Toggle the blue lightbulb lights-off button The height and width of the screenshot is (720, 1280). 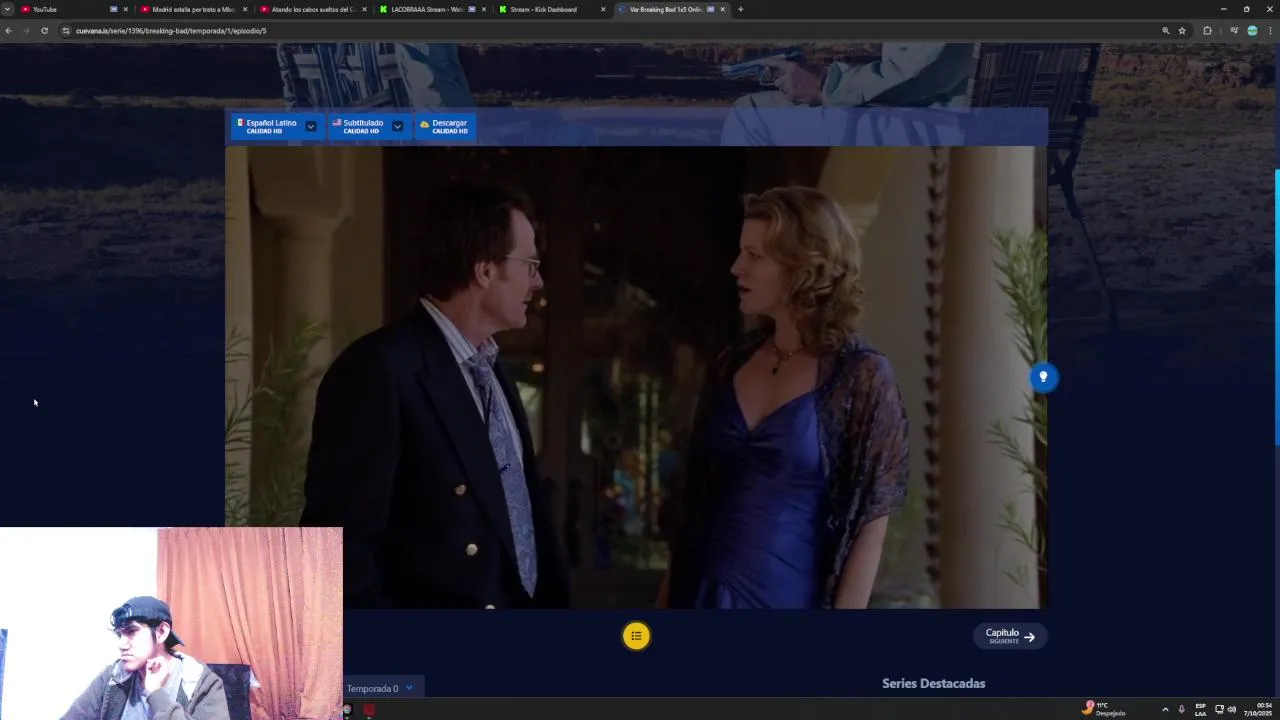click(x=1043, y=377)
